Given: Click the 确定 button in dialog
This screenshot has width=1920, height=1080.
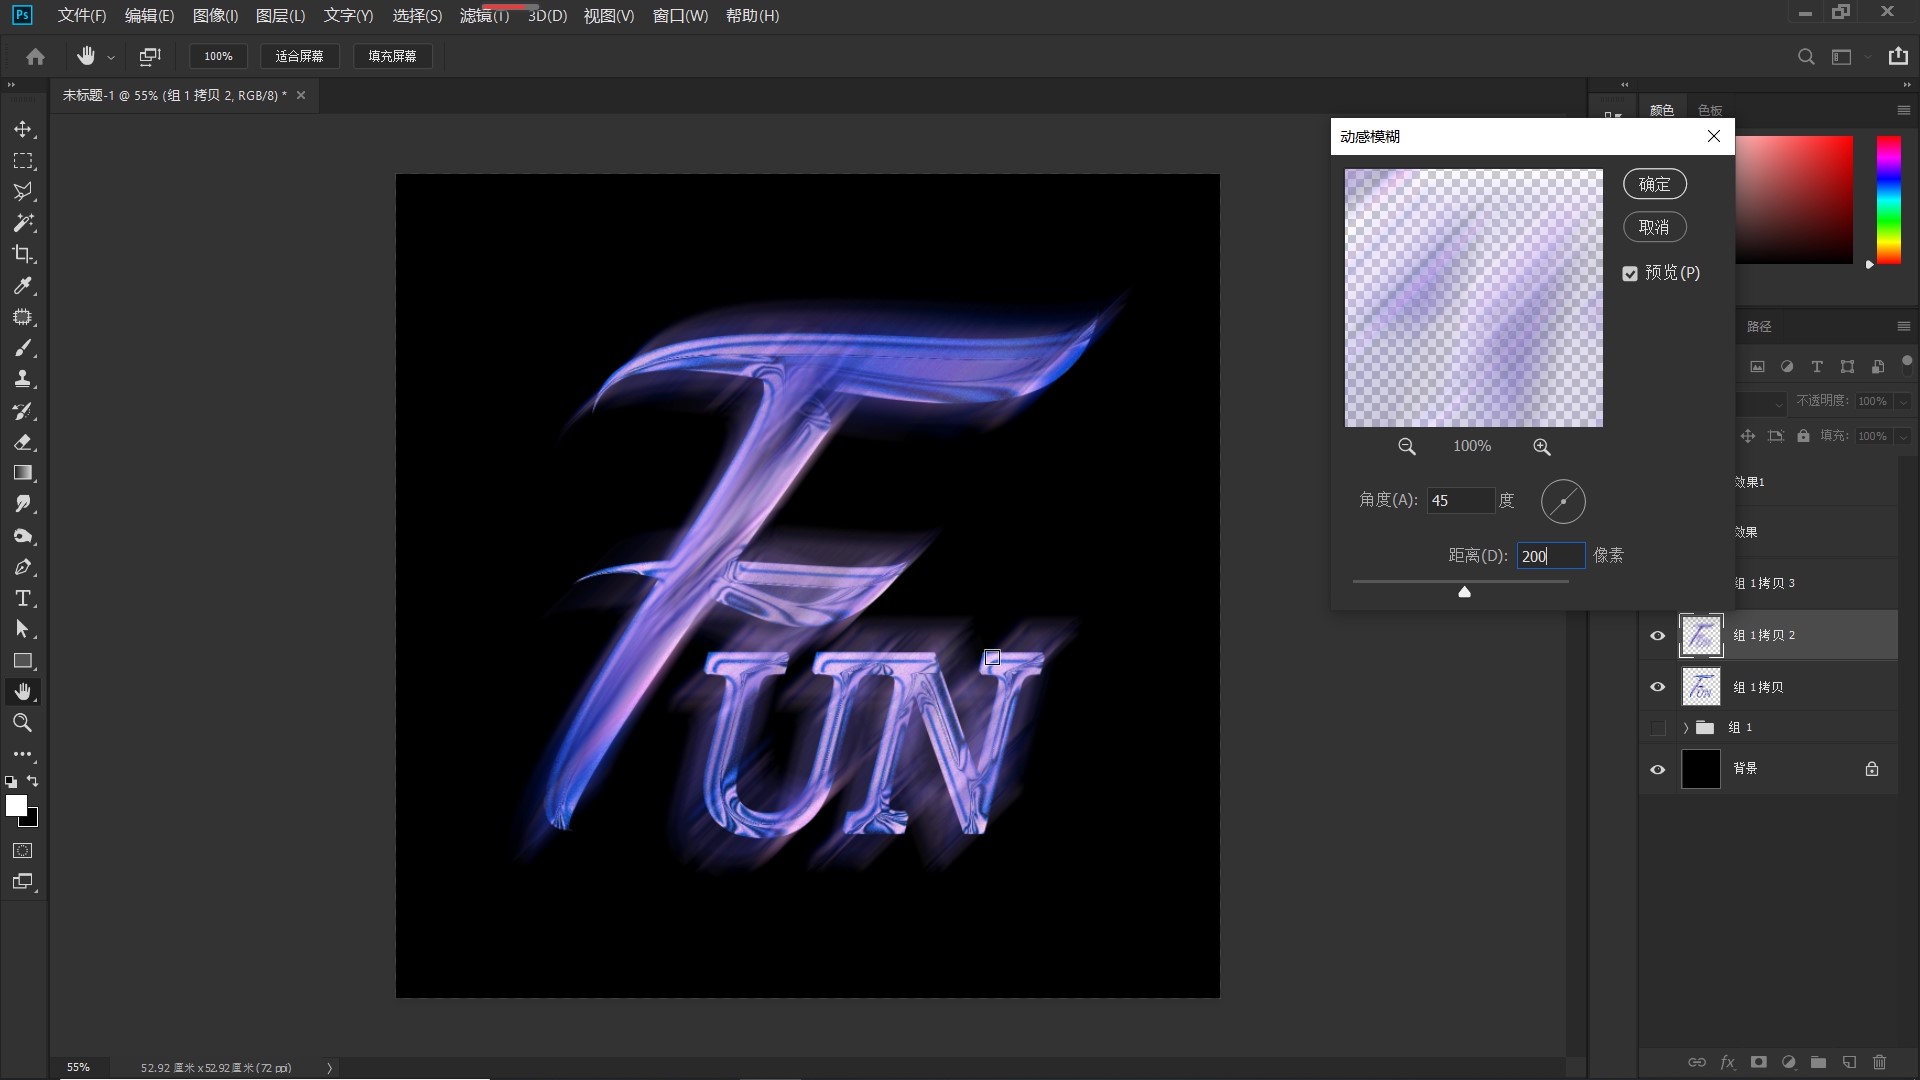Looking at the screenshot, I should pos(1654,184).
